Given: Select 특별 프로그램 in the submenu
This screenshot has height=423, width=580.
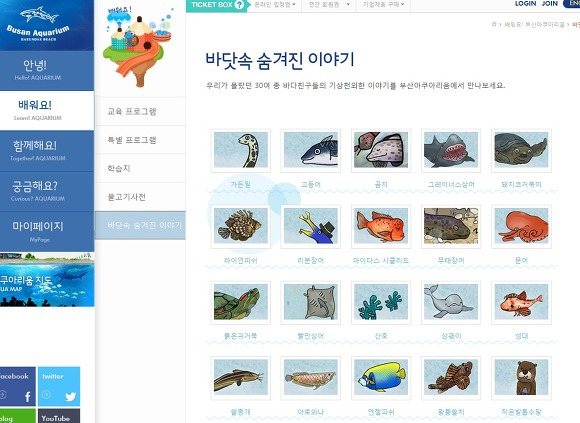Looking at the screenshot, I should tap(140, 140).
